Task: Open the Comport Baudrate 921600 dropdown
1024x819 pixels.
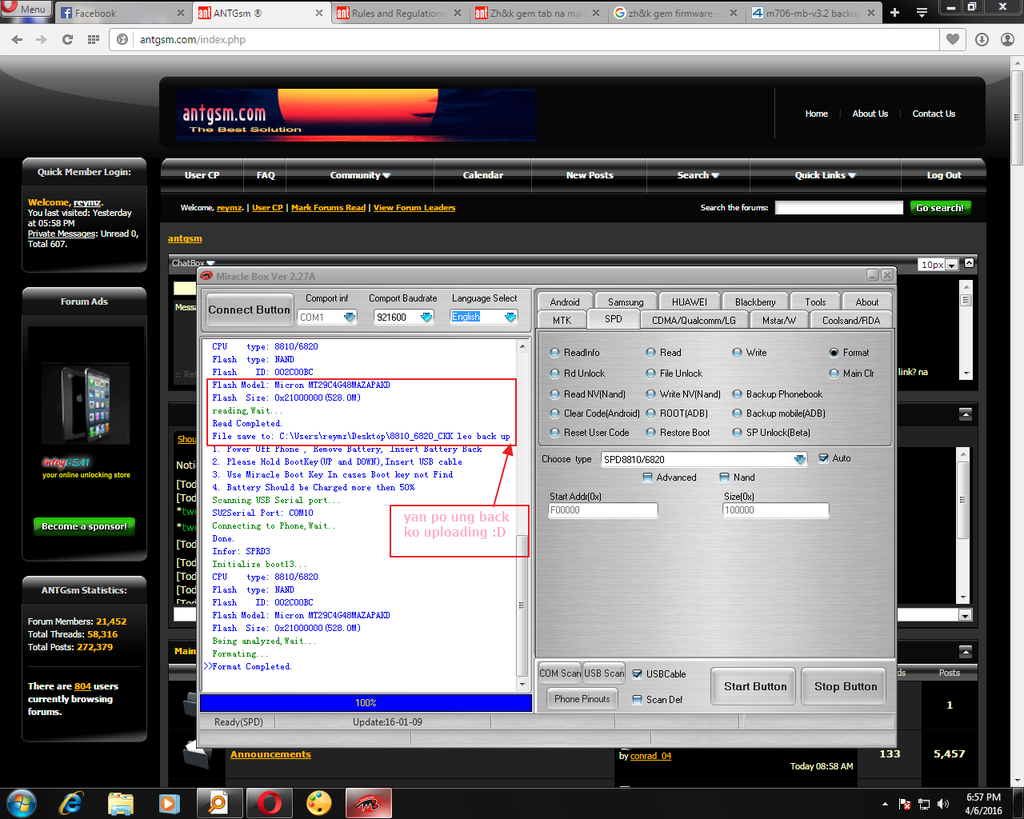Action: coord(426,317)
